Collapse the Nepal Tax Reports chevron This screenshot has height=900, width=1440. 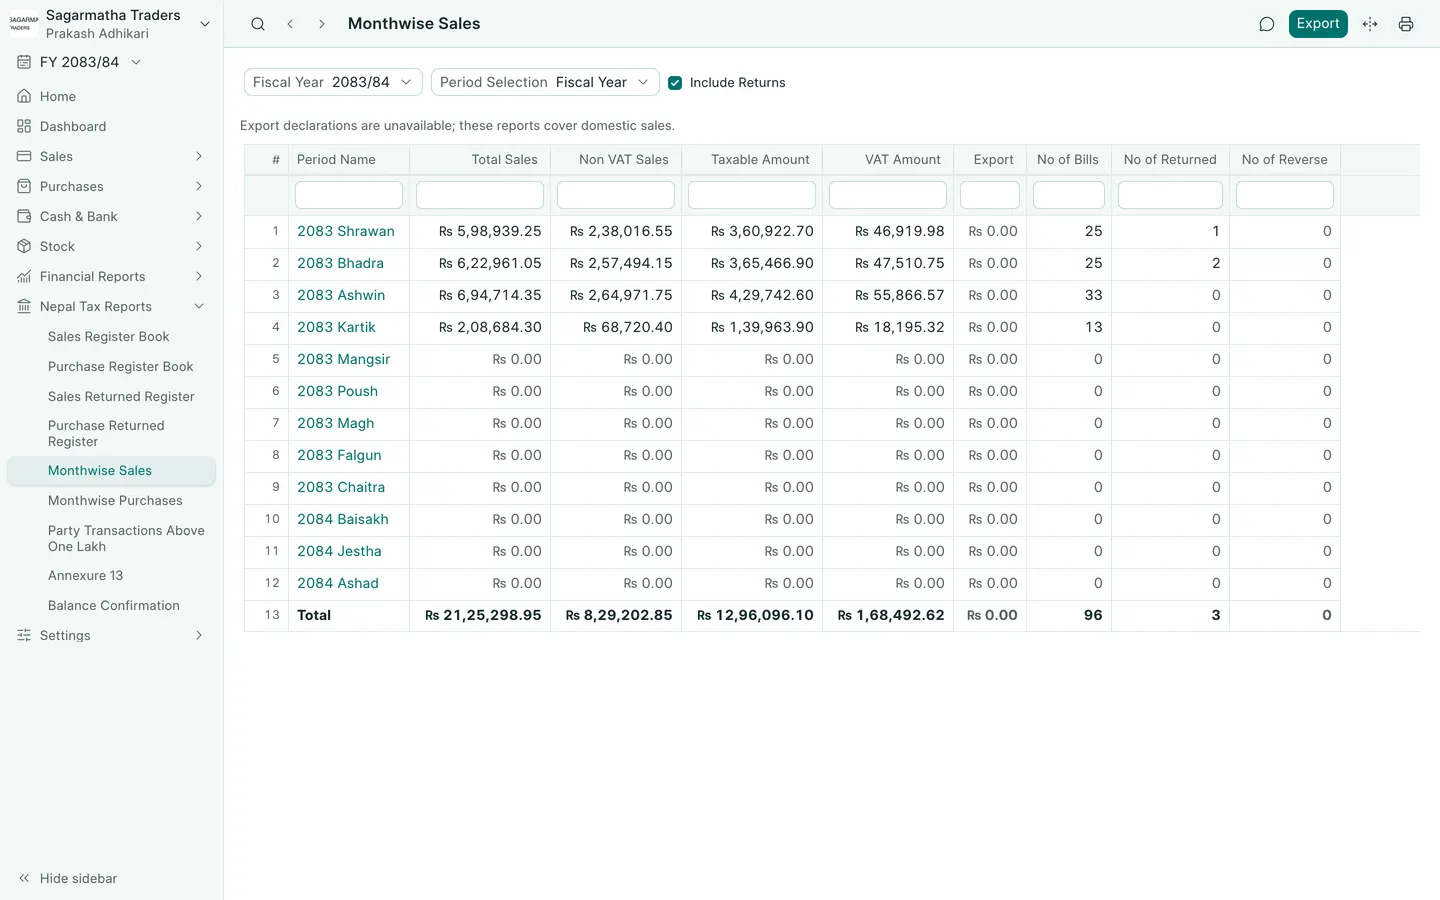[x=199, y=306]
